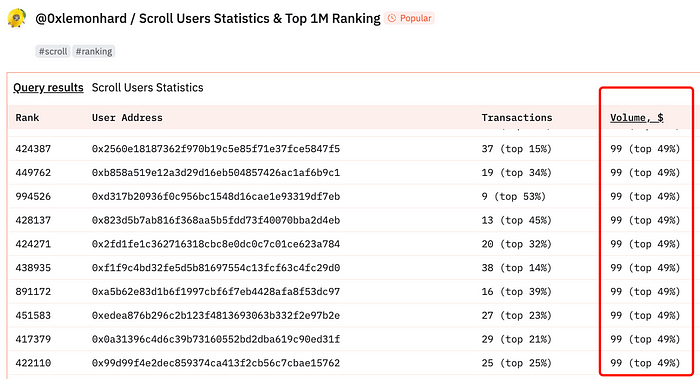Image resolution: width=700 pixels, height=379 pixels.
Task: Sort by the Rank column header
Action: coord(27,118)
